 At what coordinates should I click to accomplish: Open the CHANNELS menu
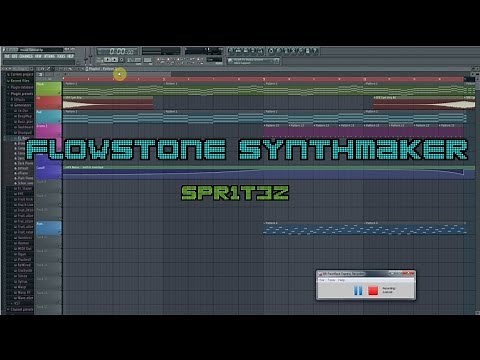coord(26,56)
